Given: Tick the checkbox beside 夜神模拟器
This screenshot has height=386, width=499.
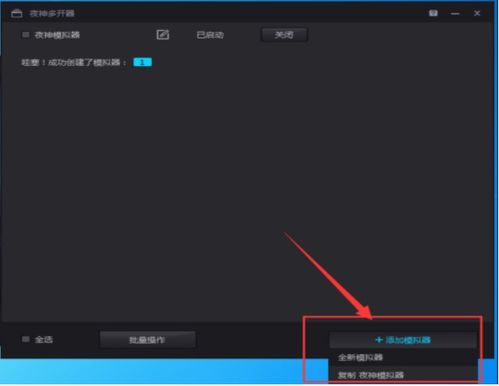Looking at the screenshot, I should (x=25, y=35).
